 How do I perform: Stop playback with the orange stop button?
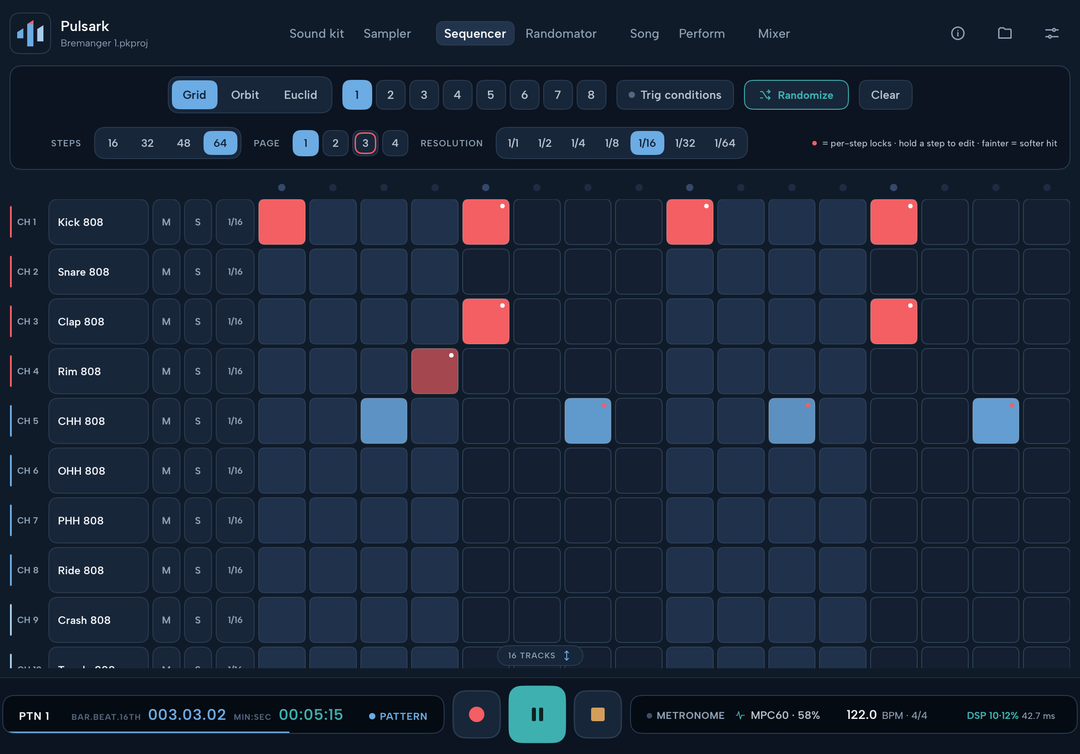click(598, 714)
